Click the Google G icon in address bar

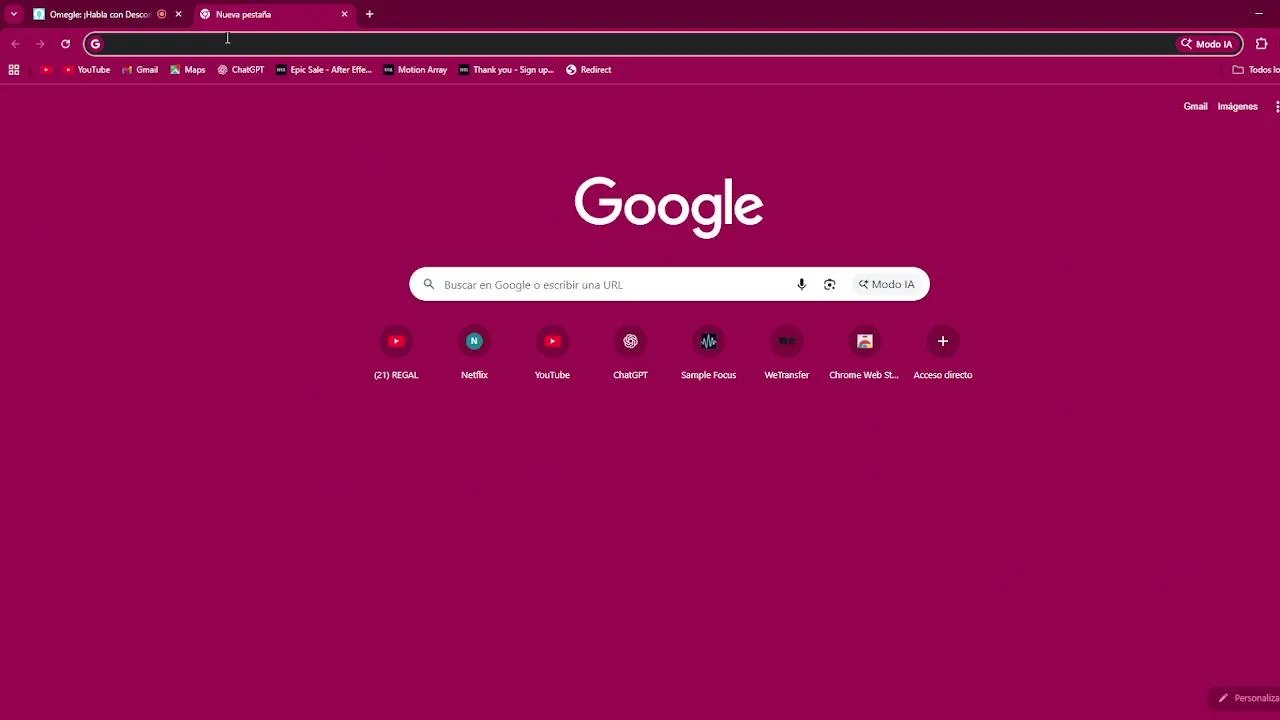point(96,44)
